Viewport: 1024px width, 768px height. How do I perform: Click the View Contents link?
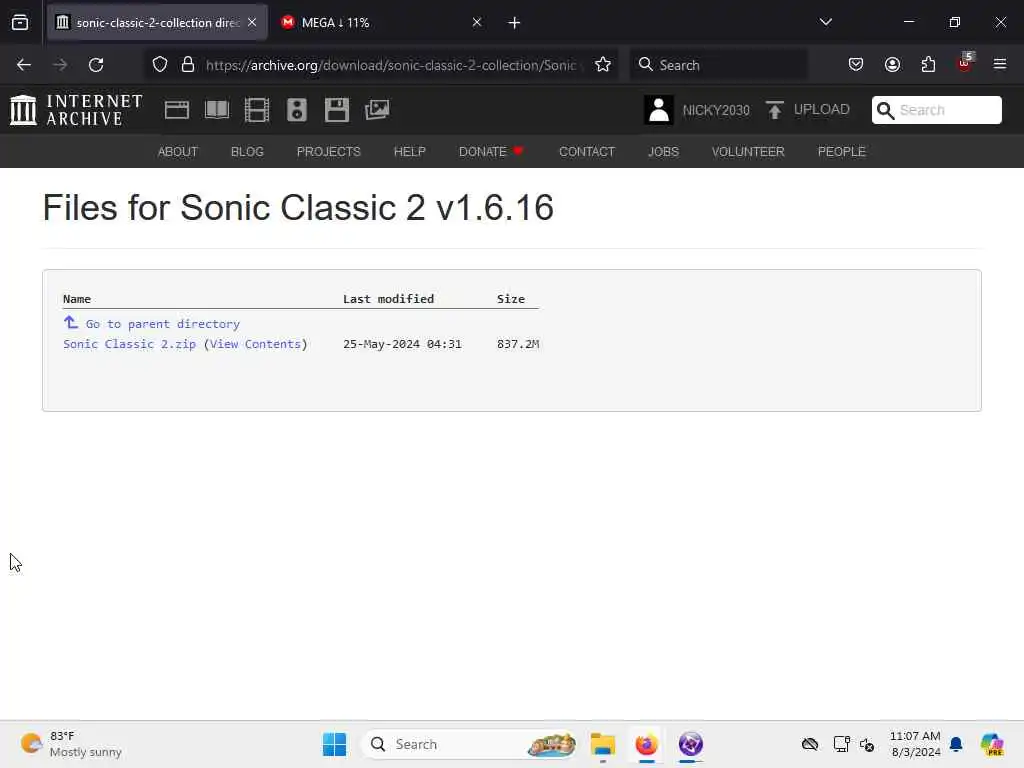255,344
